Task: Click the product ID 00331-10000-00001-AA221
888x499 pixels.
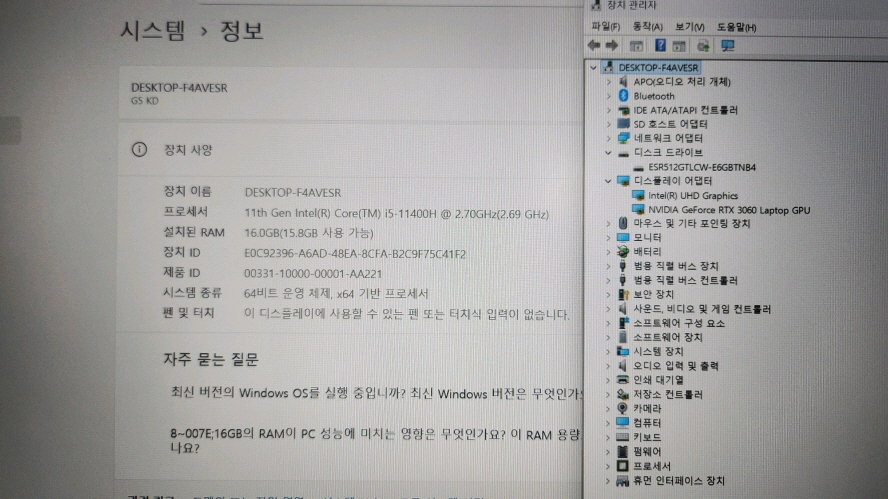Action: (x=313, y=274)
